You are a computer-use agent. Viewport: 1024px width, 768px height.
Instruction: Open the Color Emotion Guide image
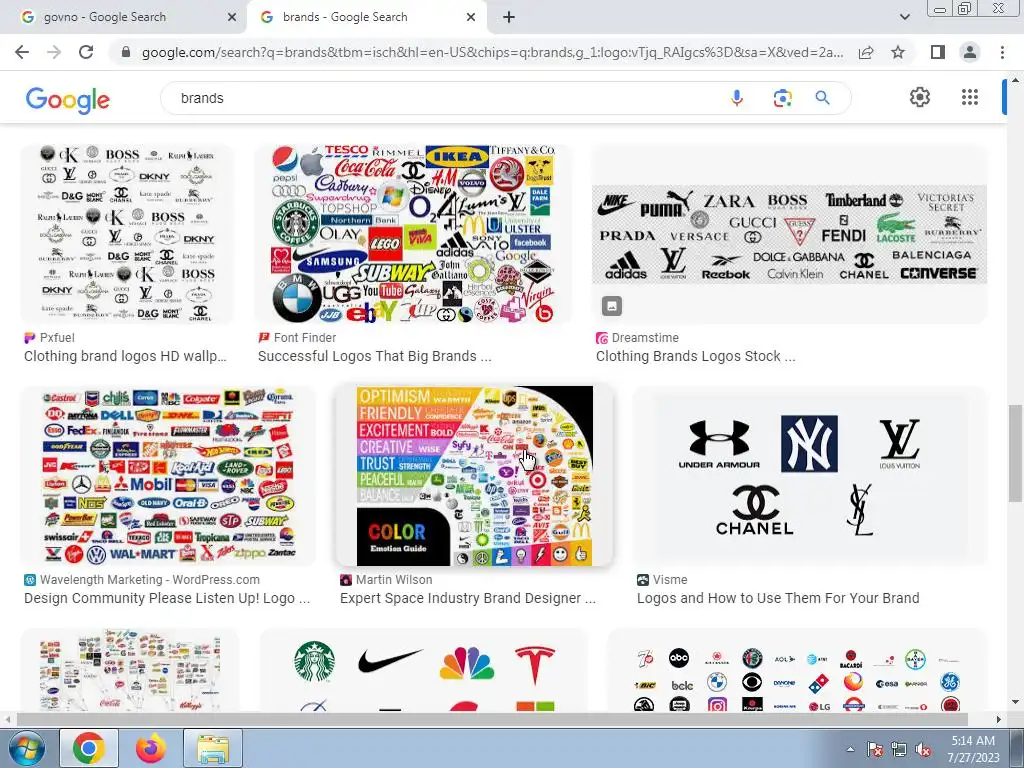tap(475, 476)
